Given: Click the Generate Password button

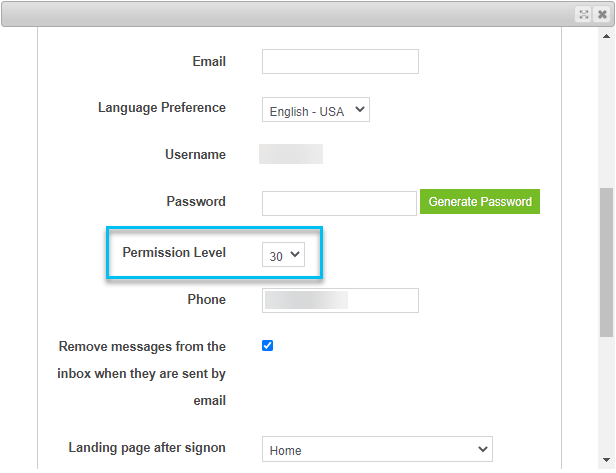Looking at the screenshot, I should pyautogui.click(x=480, y=202).
